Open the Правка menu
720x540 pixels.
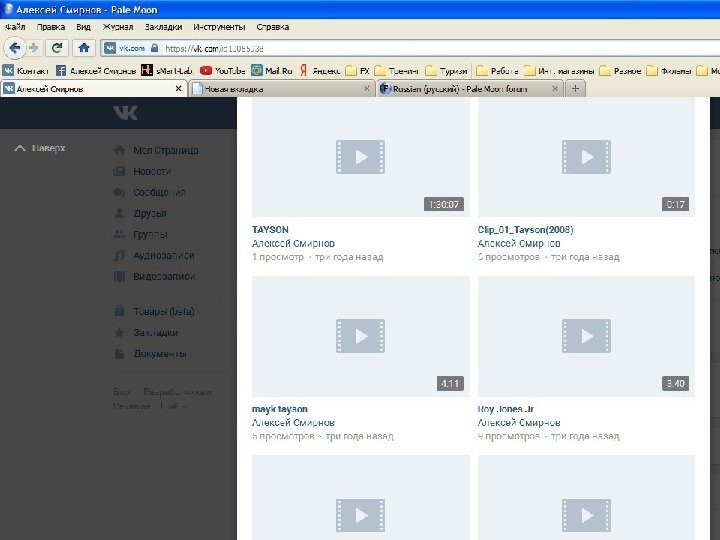coord(51,27)
